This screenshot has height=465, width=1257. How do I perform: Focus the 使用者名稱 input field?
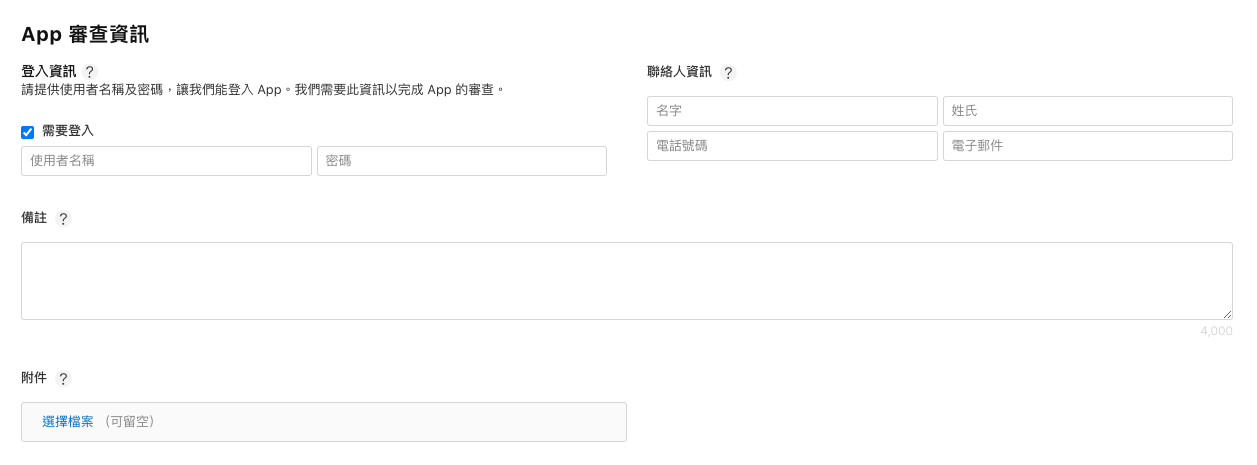tap(166, 161)
